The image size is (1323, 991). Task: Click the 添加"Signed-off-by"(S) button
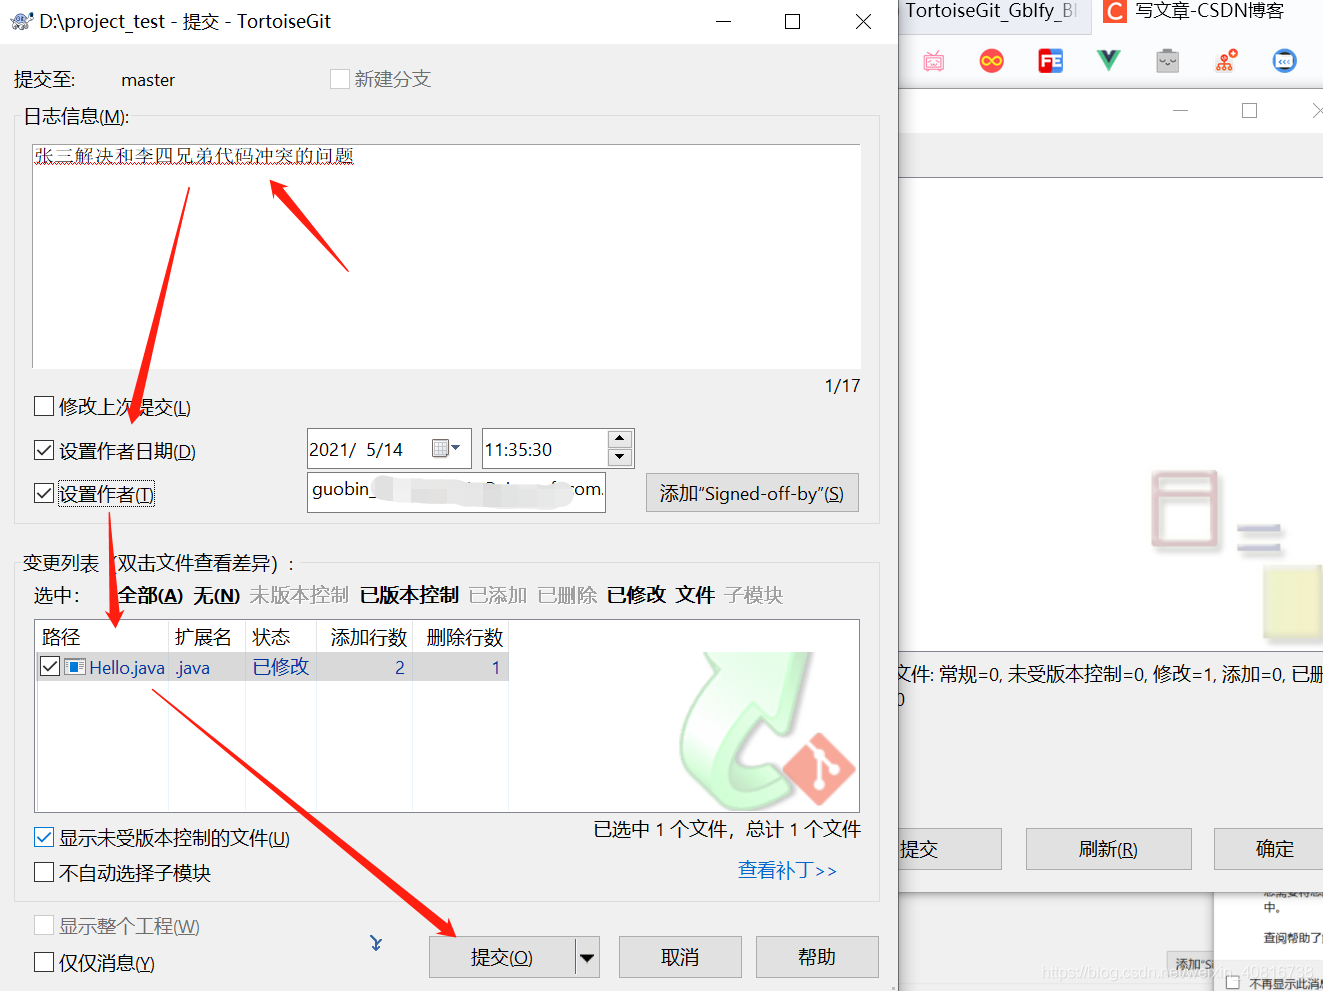[x=751, y=492]
